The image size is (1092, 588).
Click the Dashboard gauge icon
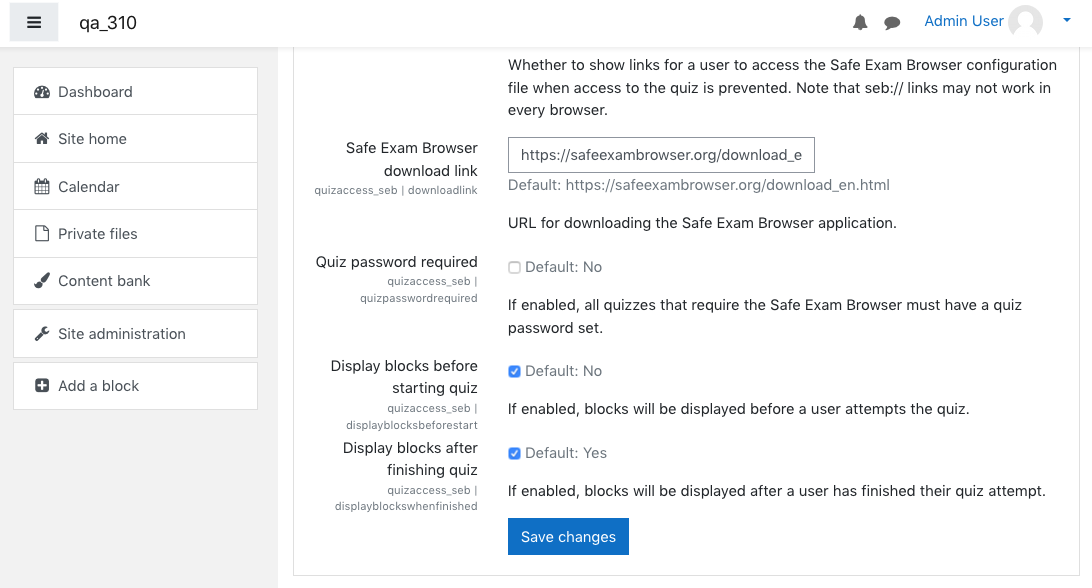point(42,92)
